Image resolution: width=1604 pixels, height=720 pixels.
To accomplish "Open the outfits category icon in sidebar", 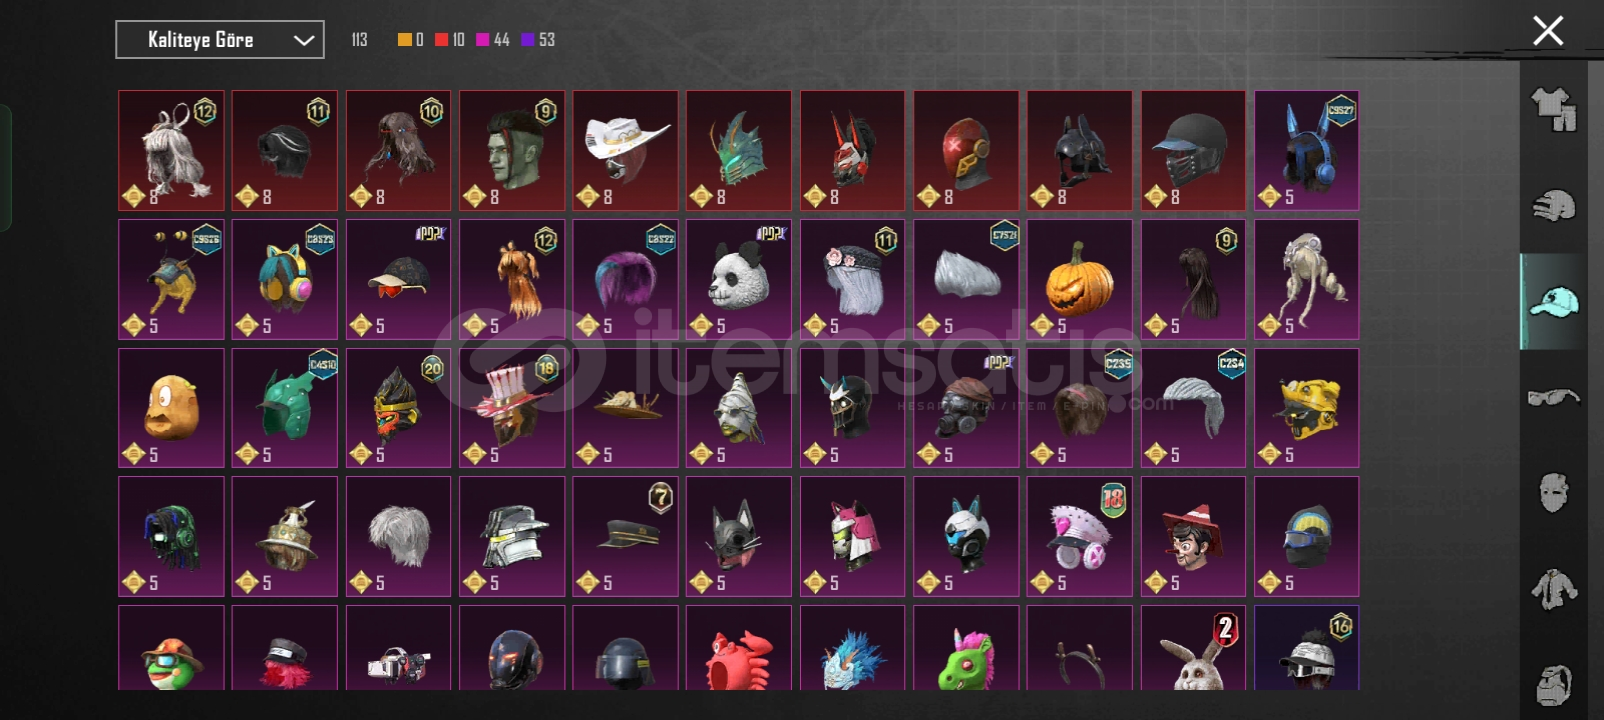I will [x=1553, y=109].
